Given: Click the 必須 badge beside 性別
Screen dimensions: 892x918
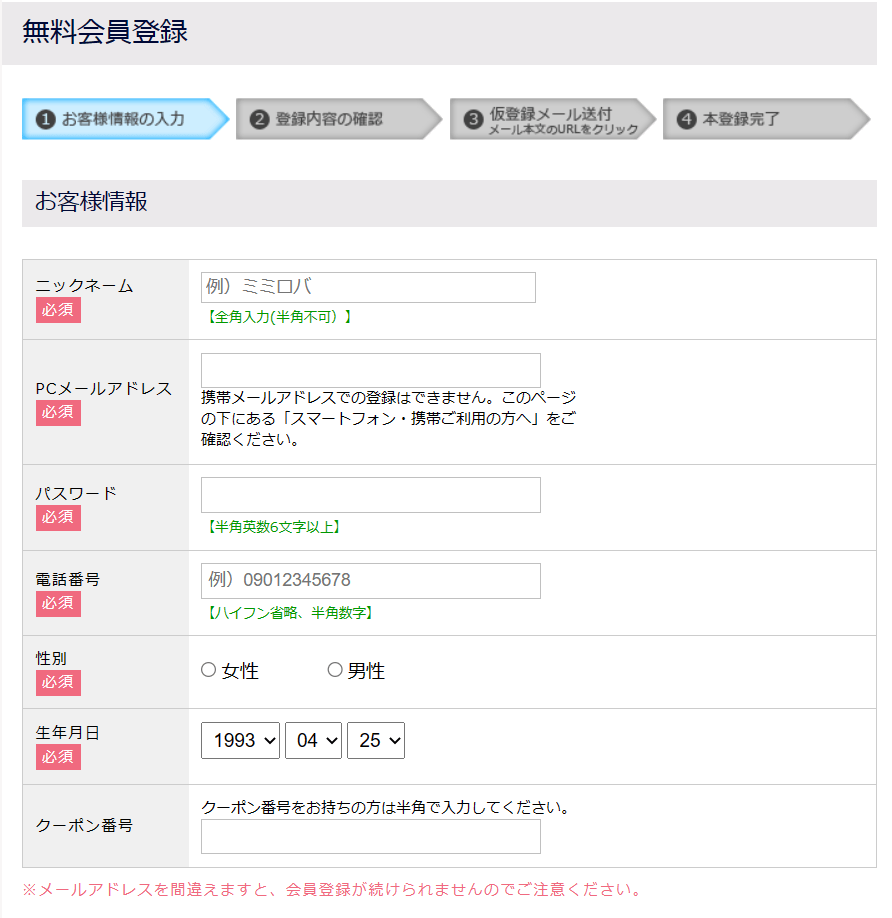Looking at the screenshot, I should pyautogui.click(x=57, y=682).
